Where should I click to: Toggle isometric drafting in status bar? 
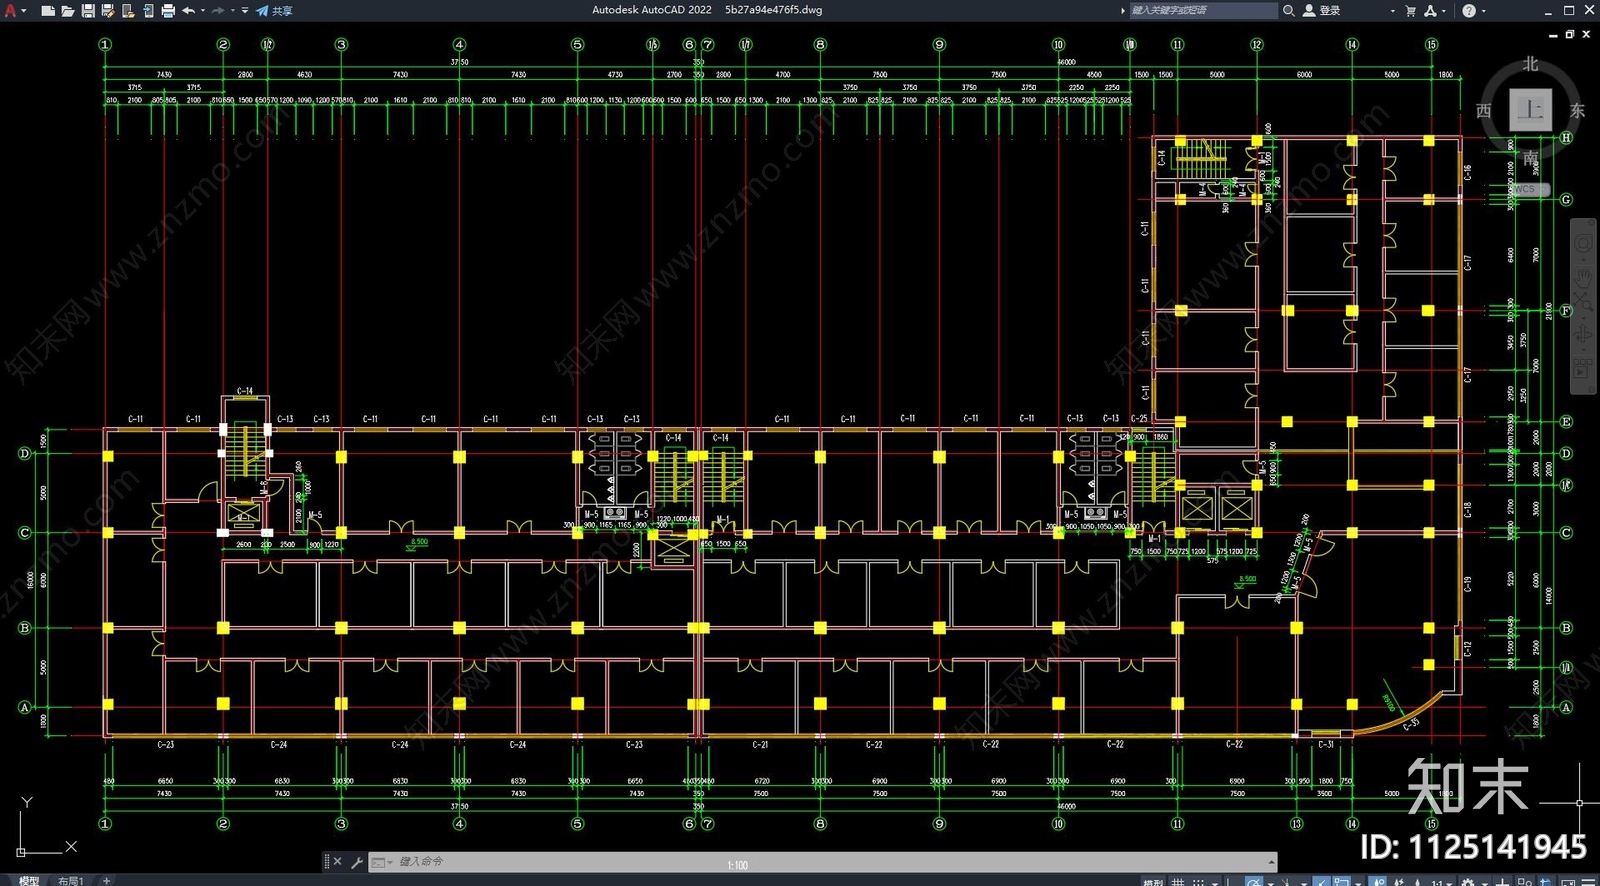pyautogui.click(x=1287, y=881)
